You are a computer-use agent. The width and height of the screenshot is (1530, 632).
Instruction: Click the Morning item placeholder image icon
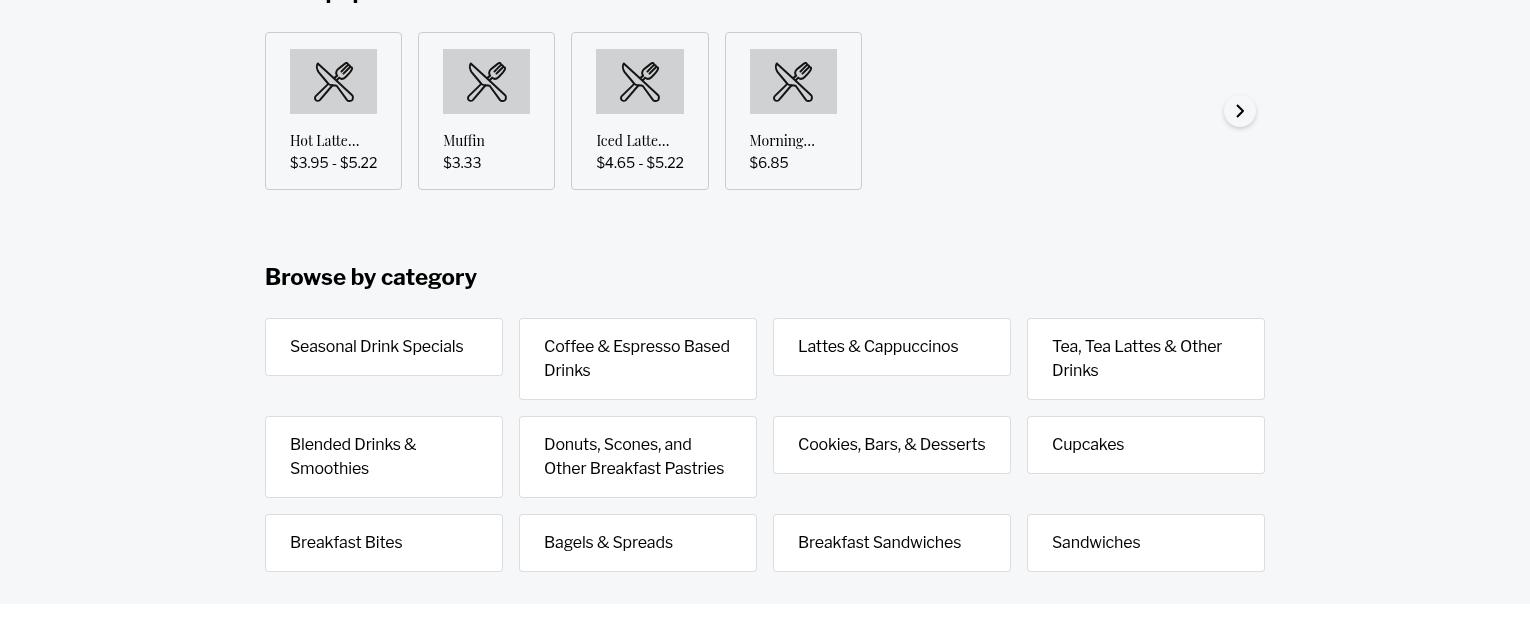(793, 82)
